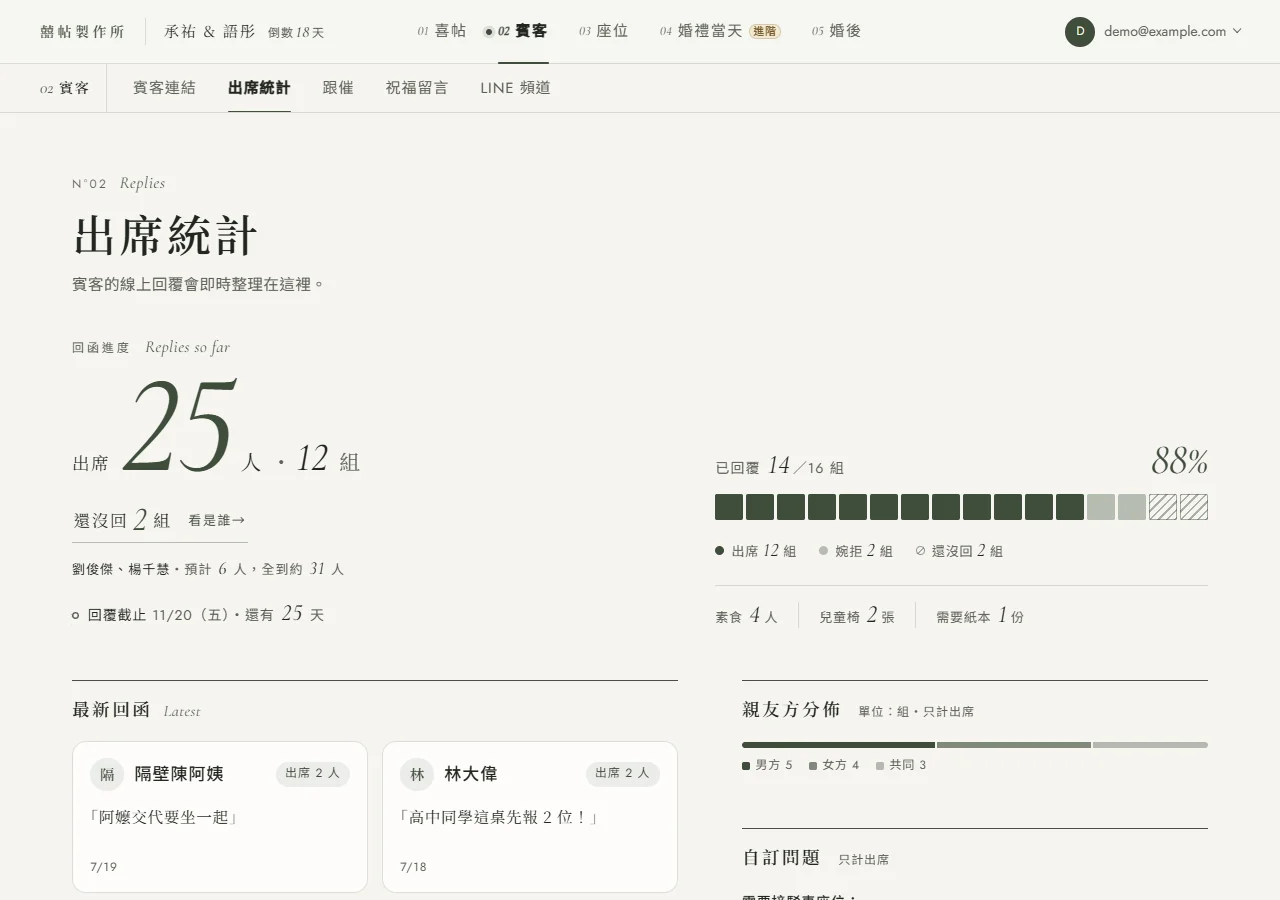Click the 進階 badge beside 婚禮當天
This screenshot has width=1280, height=900.
click(x=765, y=32)
